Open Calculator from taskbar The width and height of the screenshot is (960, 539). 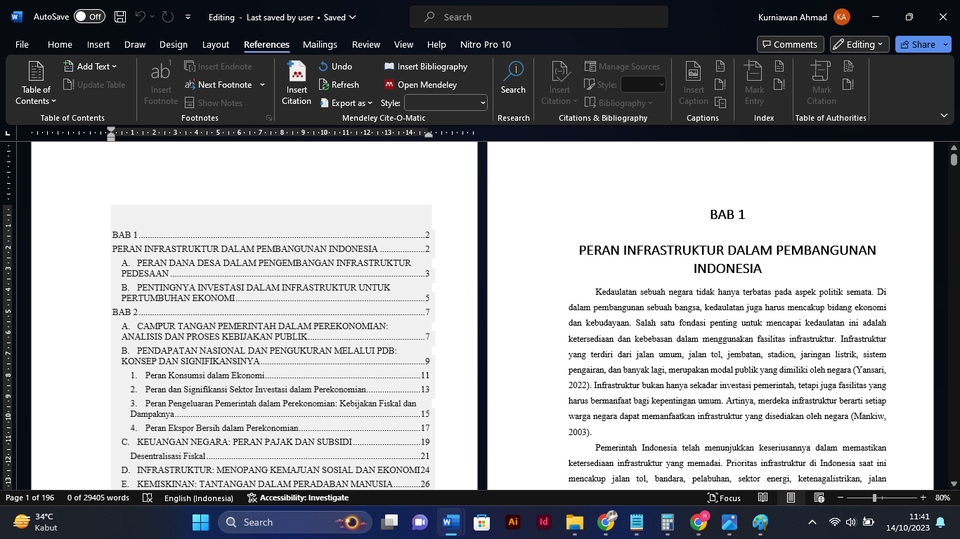coord(667,522)
